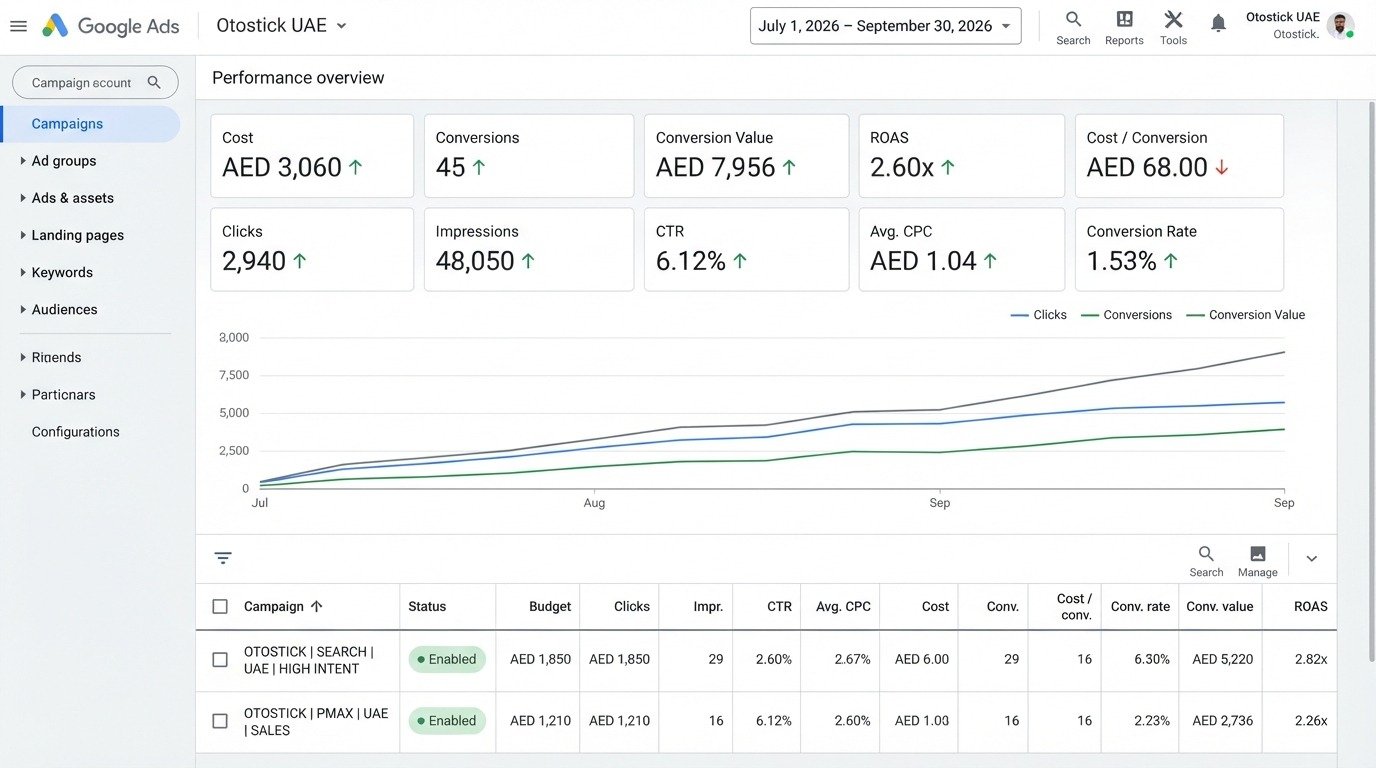The height and width of the screenshot is (768, 1376).
Task: Click the Google Ads logo
Action: click(x=111, y=26)
